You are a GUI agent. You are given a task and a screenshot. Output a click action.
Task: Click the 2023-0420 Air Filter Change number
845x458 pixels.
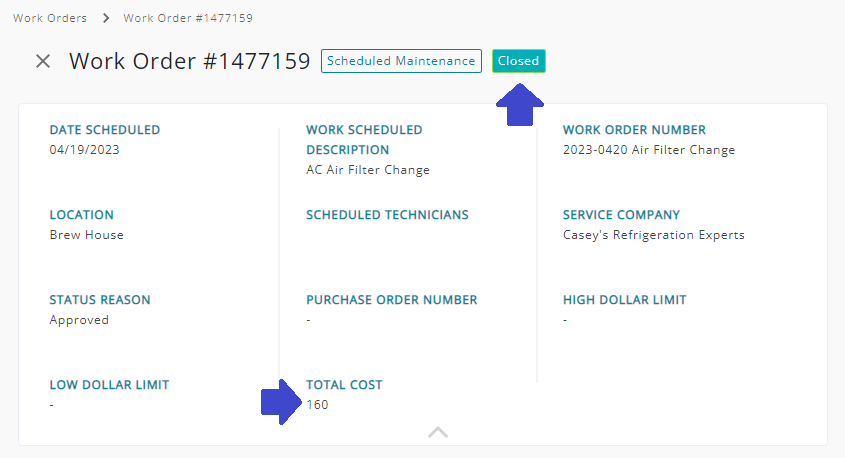click(x=649, y=150)
